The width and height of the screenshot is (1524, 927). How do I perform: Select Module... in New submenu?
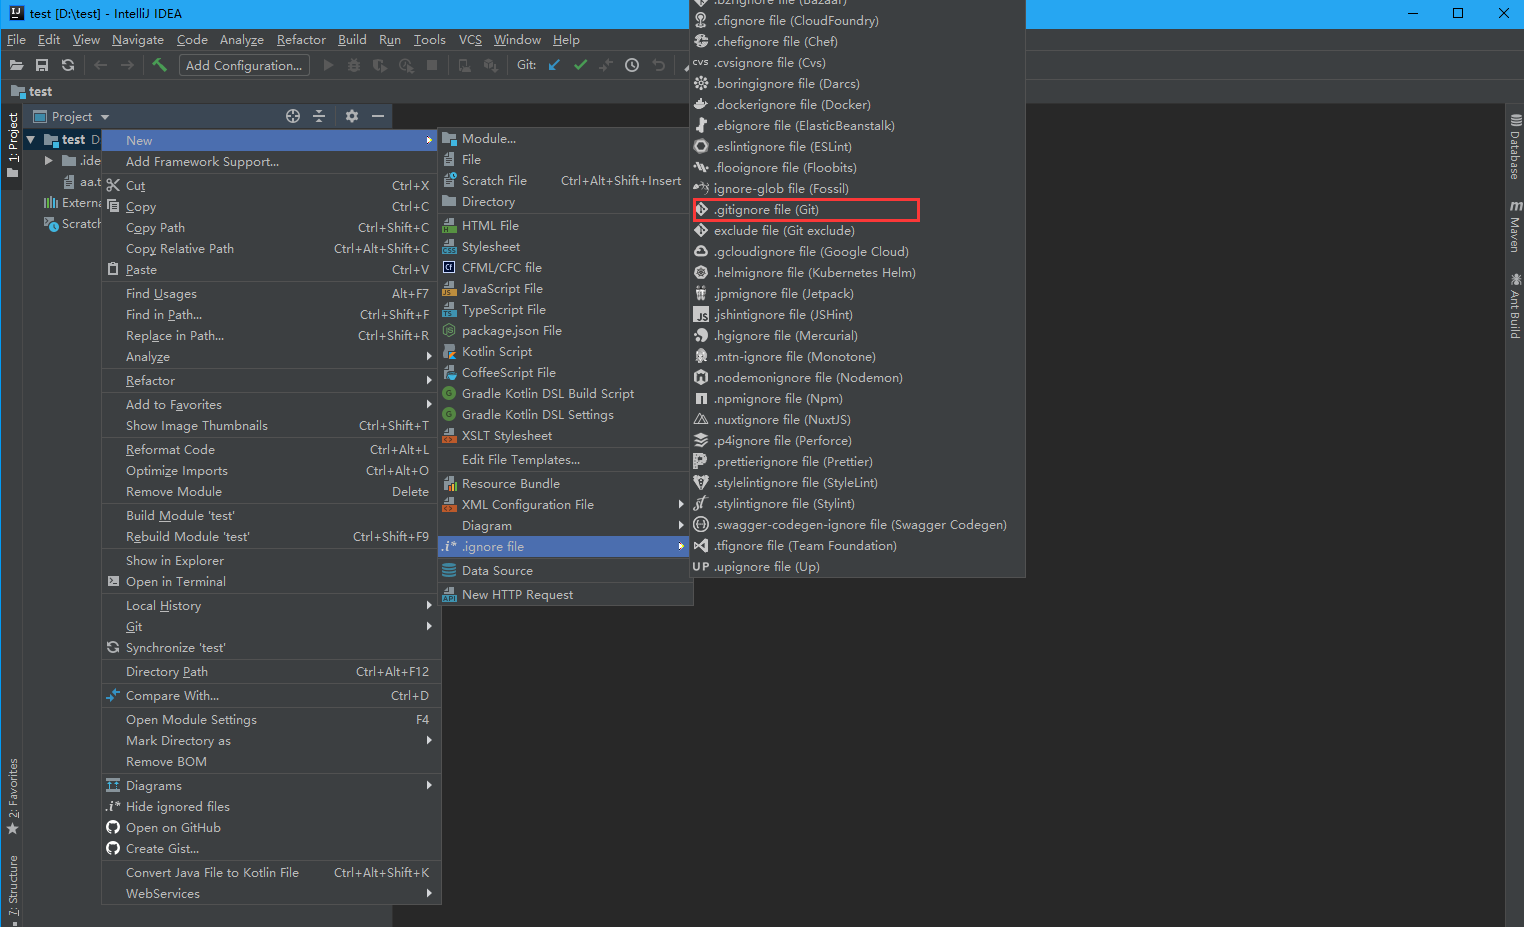pos(564,139)
